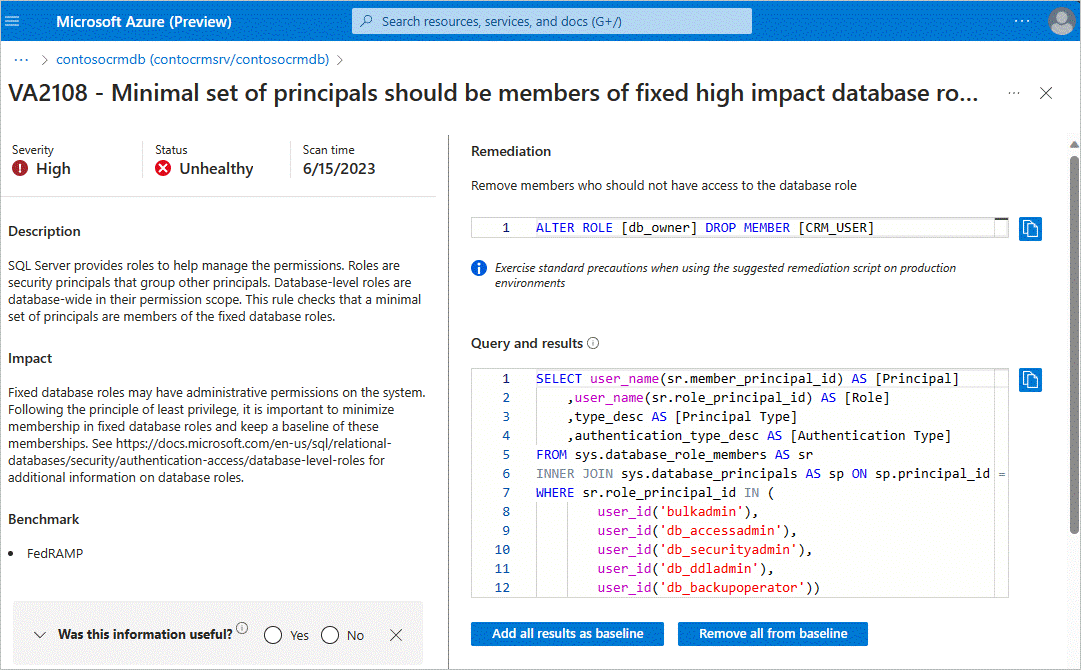Collapse the Was this information useful section
Viewport: 1081px width, 670px height.
[40, 635]
